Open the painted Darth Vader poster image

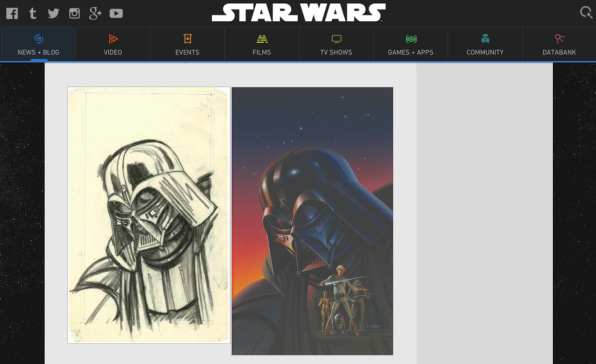(312, 221)
